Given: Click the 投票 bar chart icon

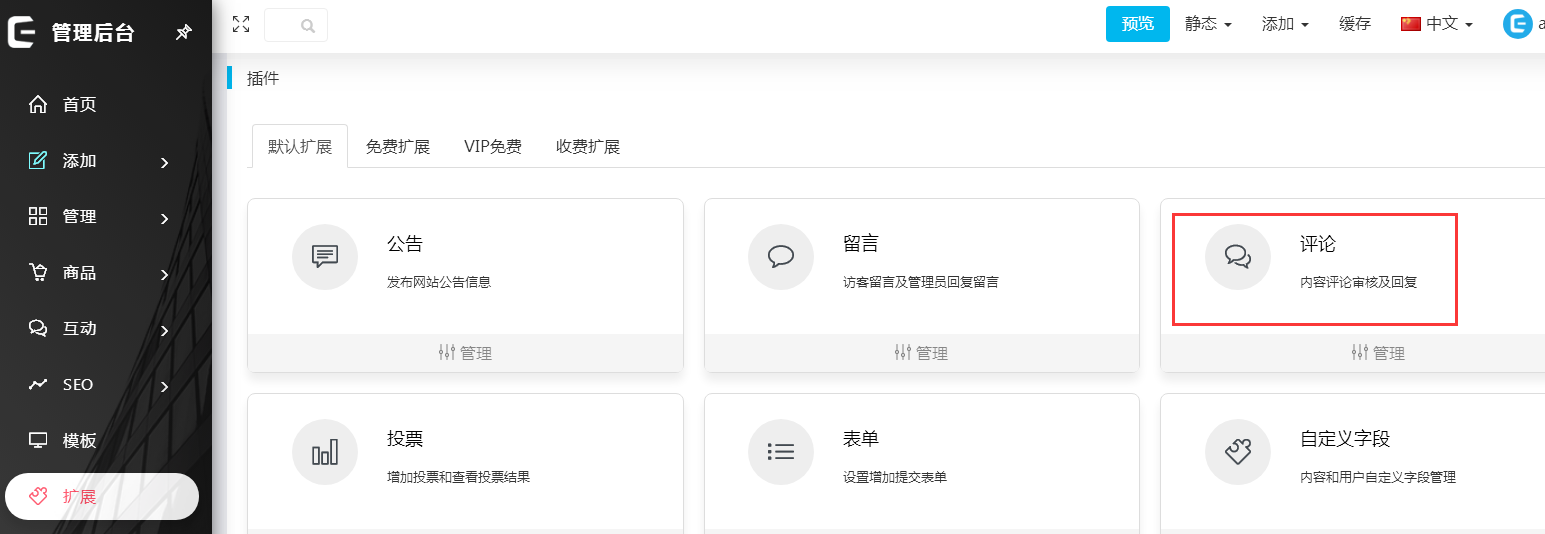Looking at the screenshot, I should (324, 452).
